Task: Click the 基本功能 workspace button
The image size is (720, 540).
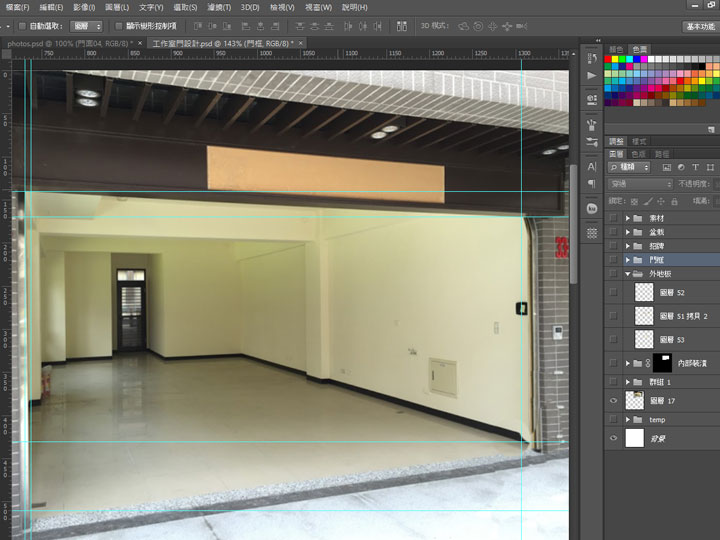Action: click(699, 26)
